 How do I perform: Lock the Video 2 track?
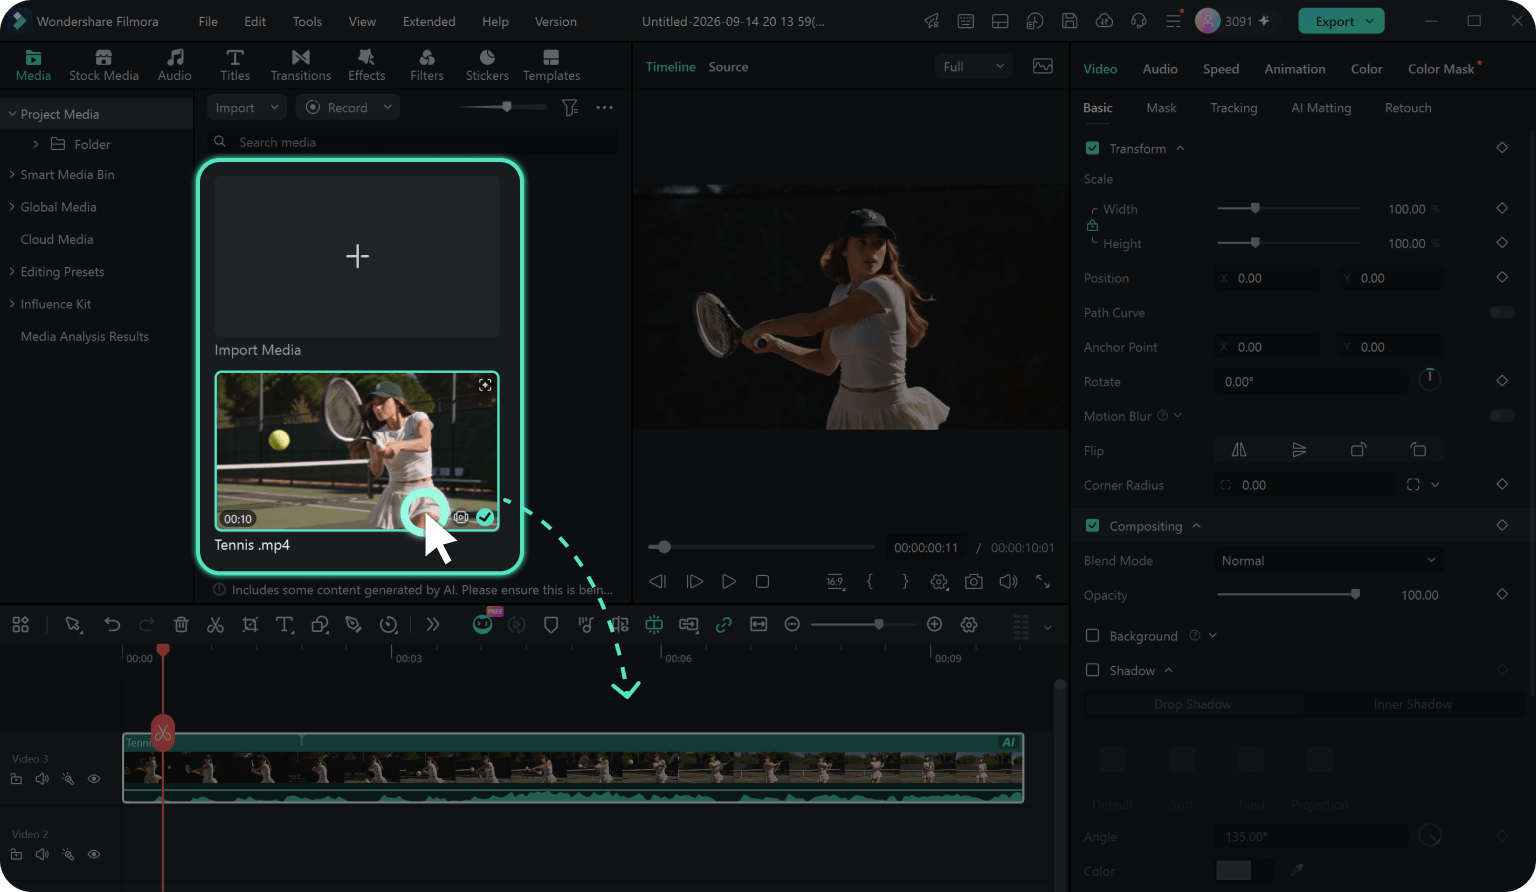tap(16, 855)
